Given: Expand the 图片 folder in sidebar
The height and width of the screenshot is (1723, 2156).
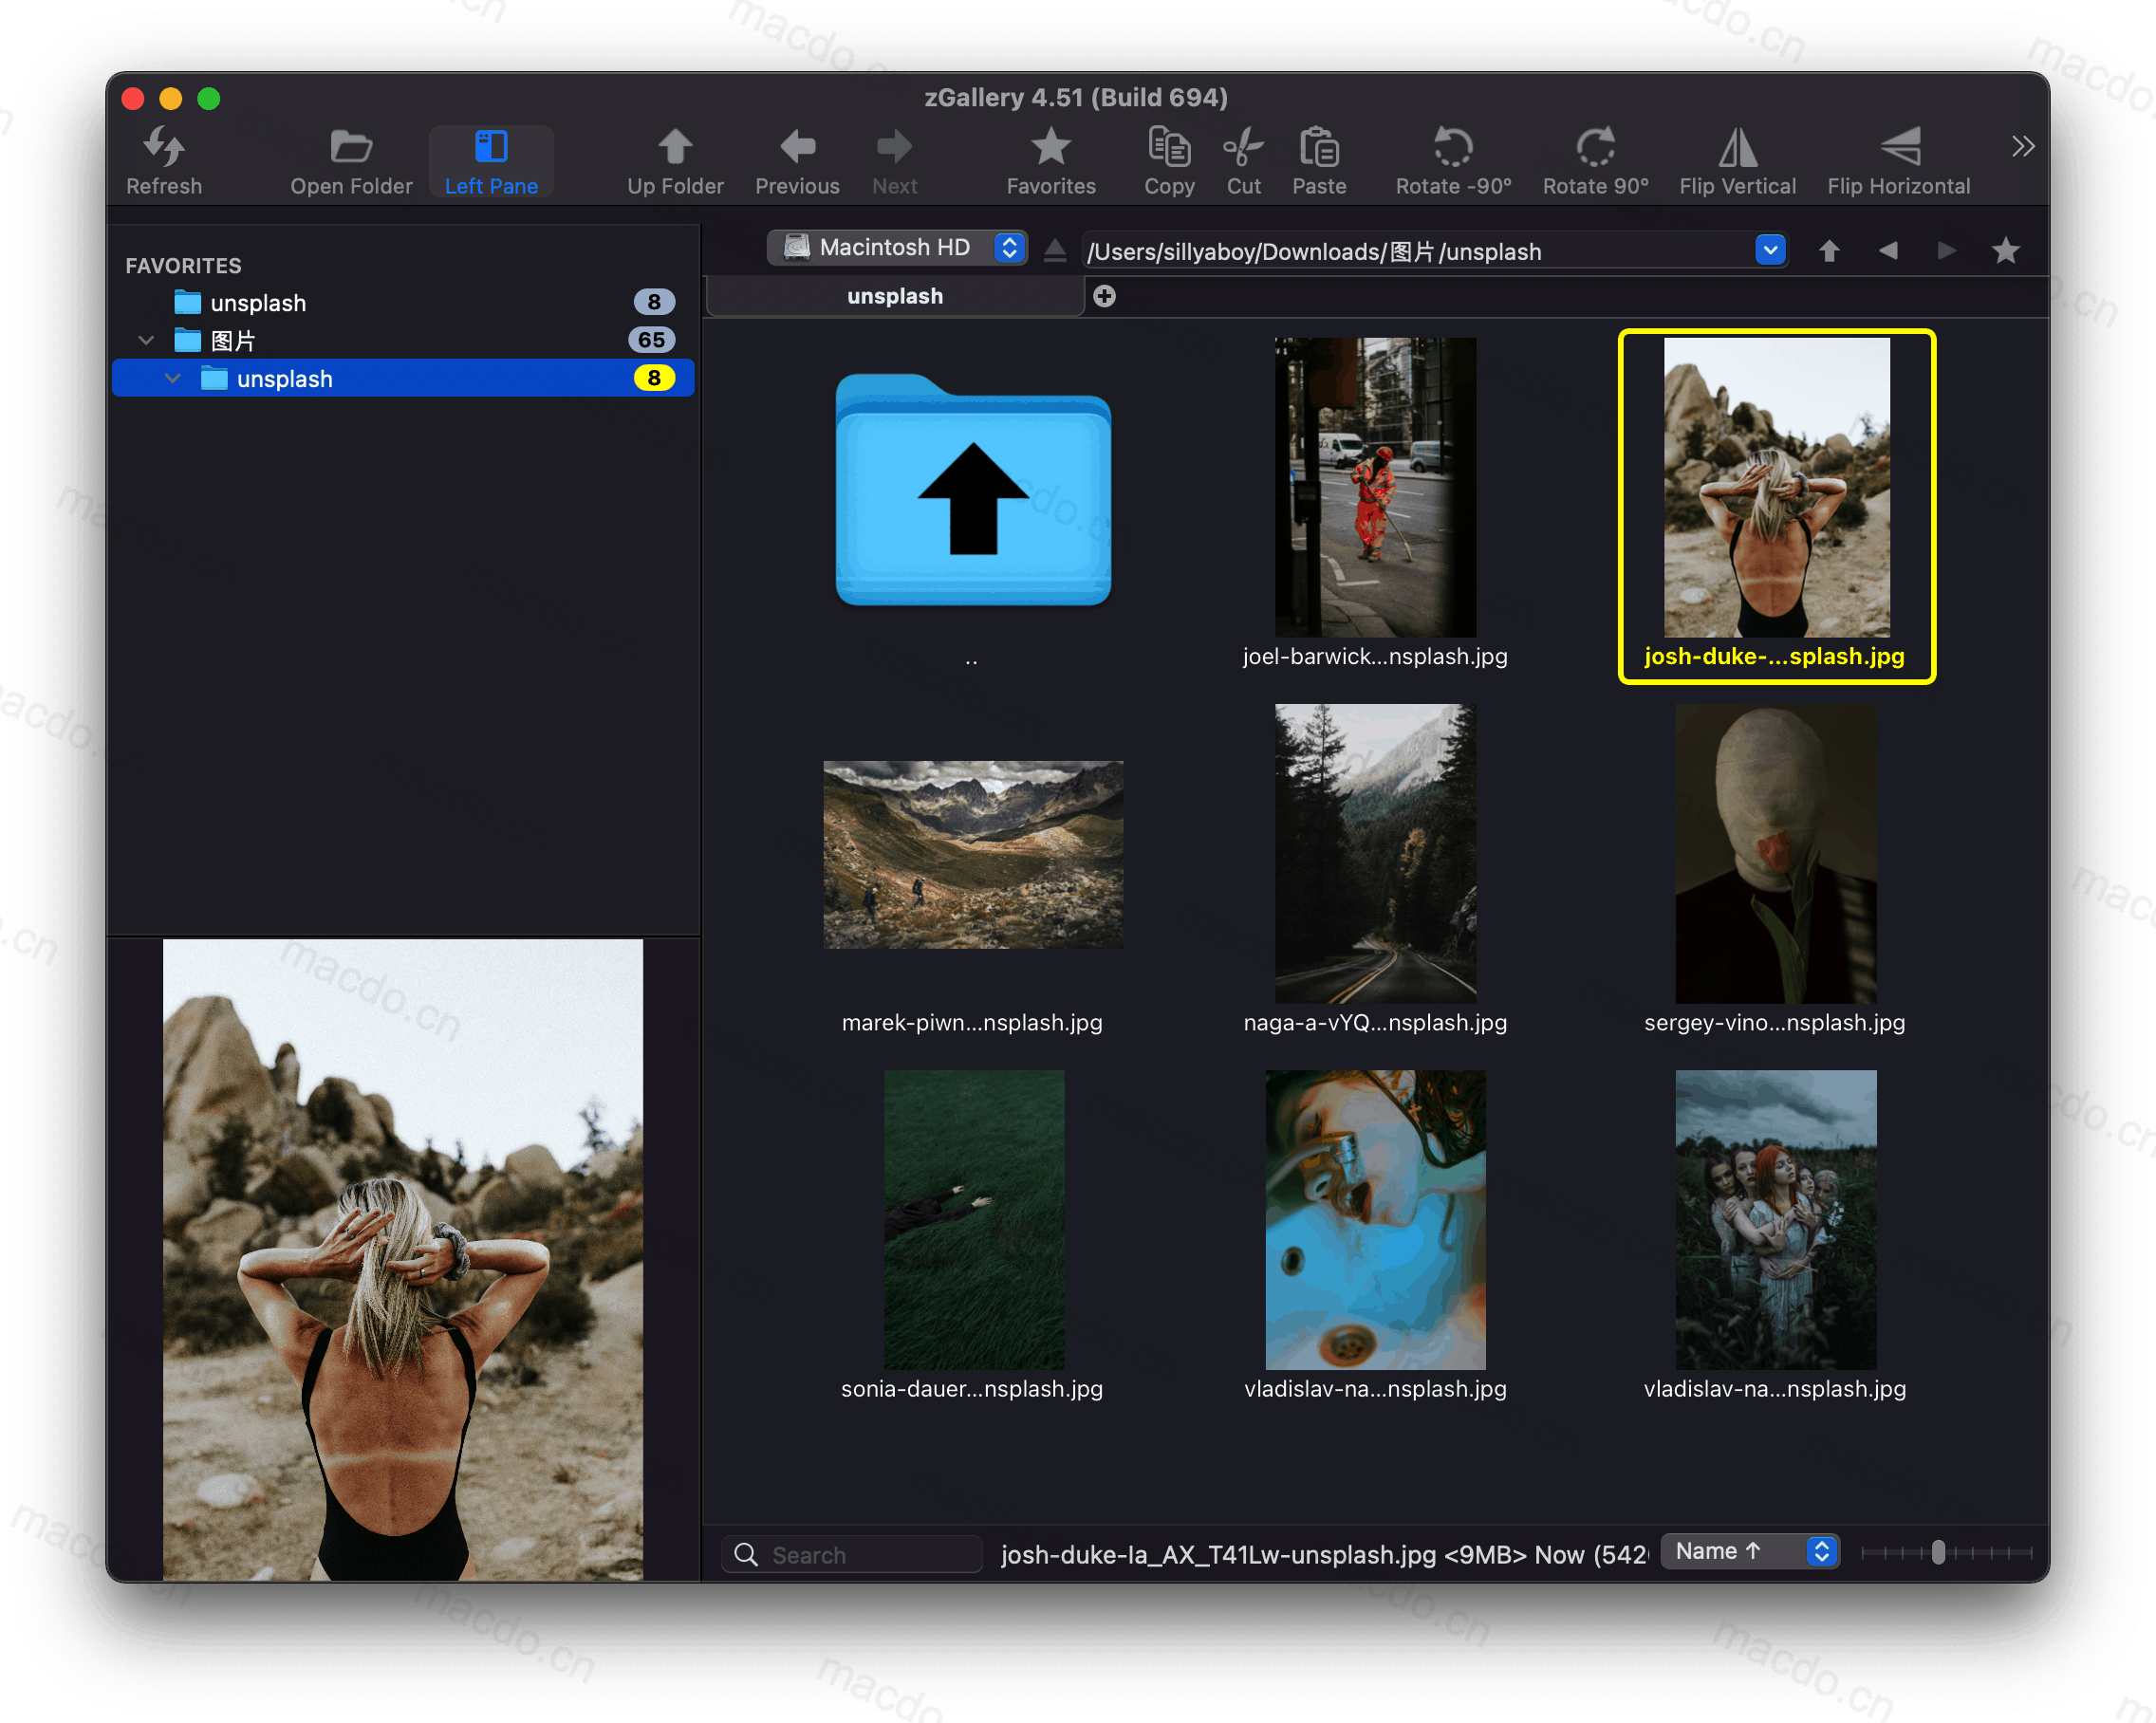Looking at the screenshot, I should pos(144,340).
